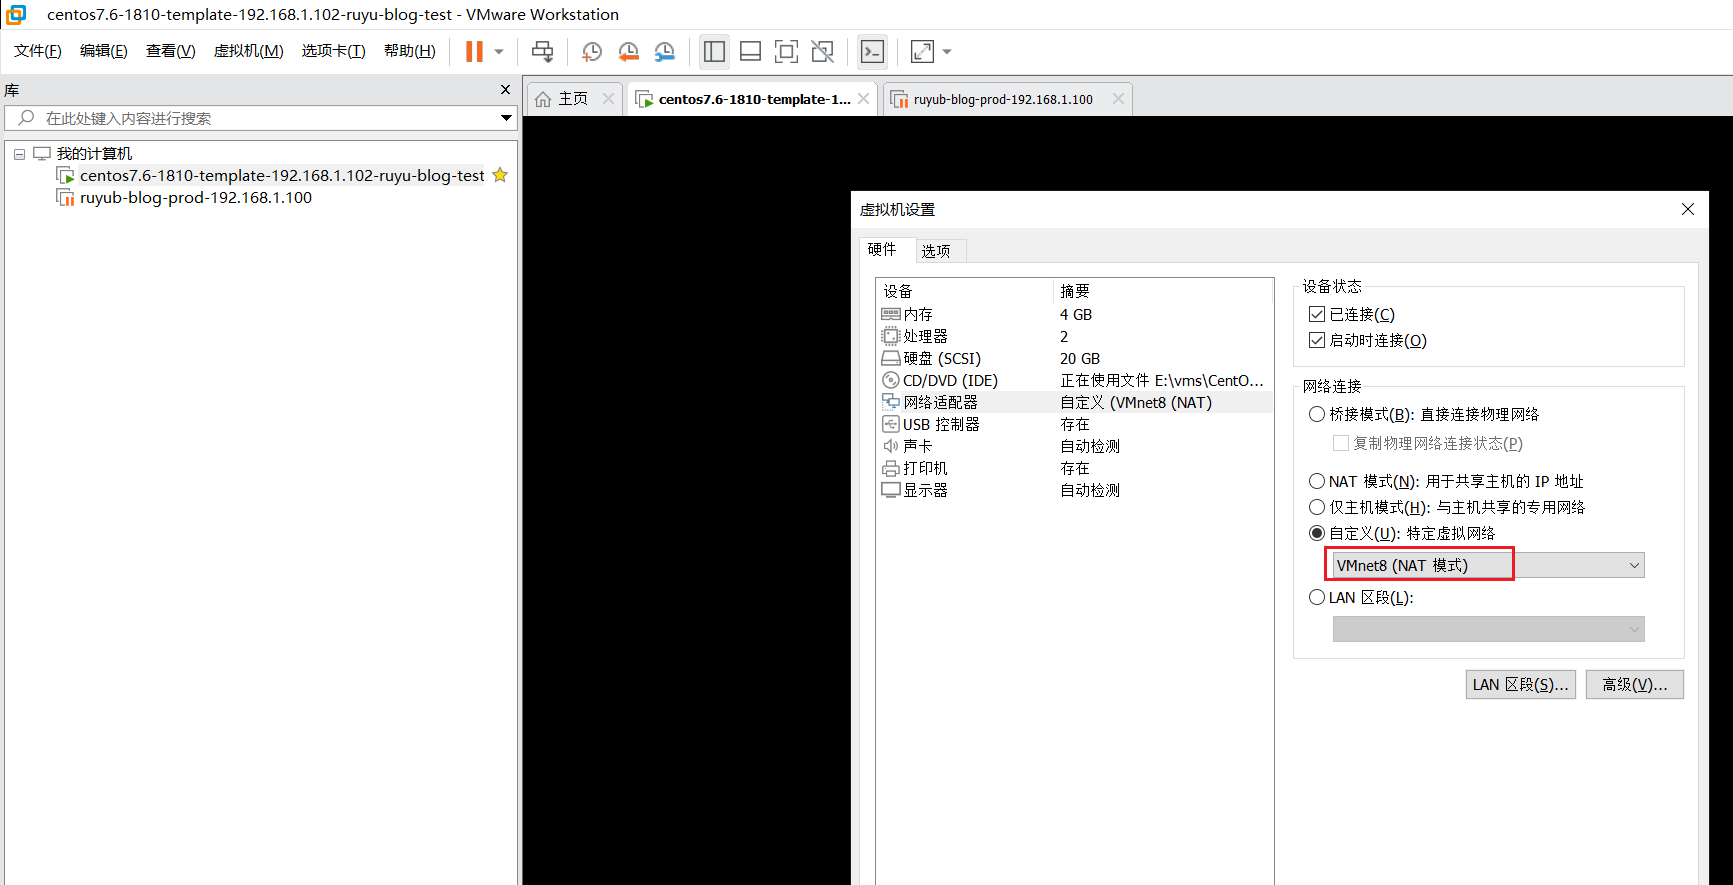Switch to the 主页 home tab
The height and width of the screenshot is (885, 1733).
point(572,99)
